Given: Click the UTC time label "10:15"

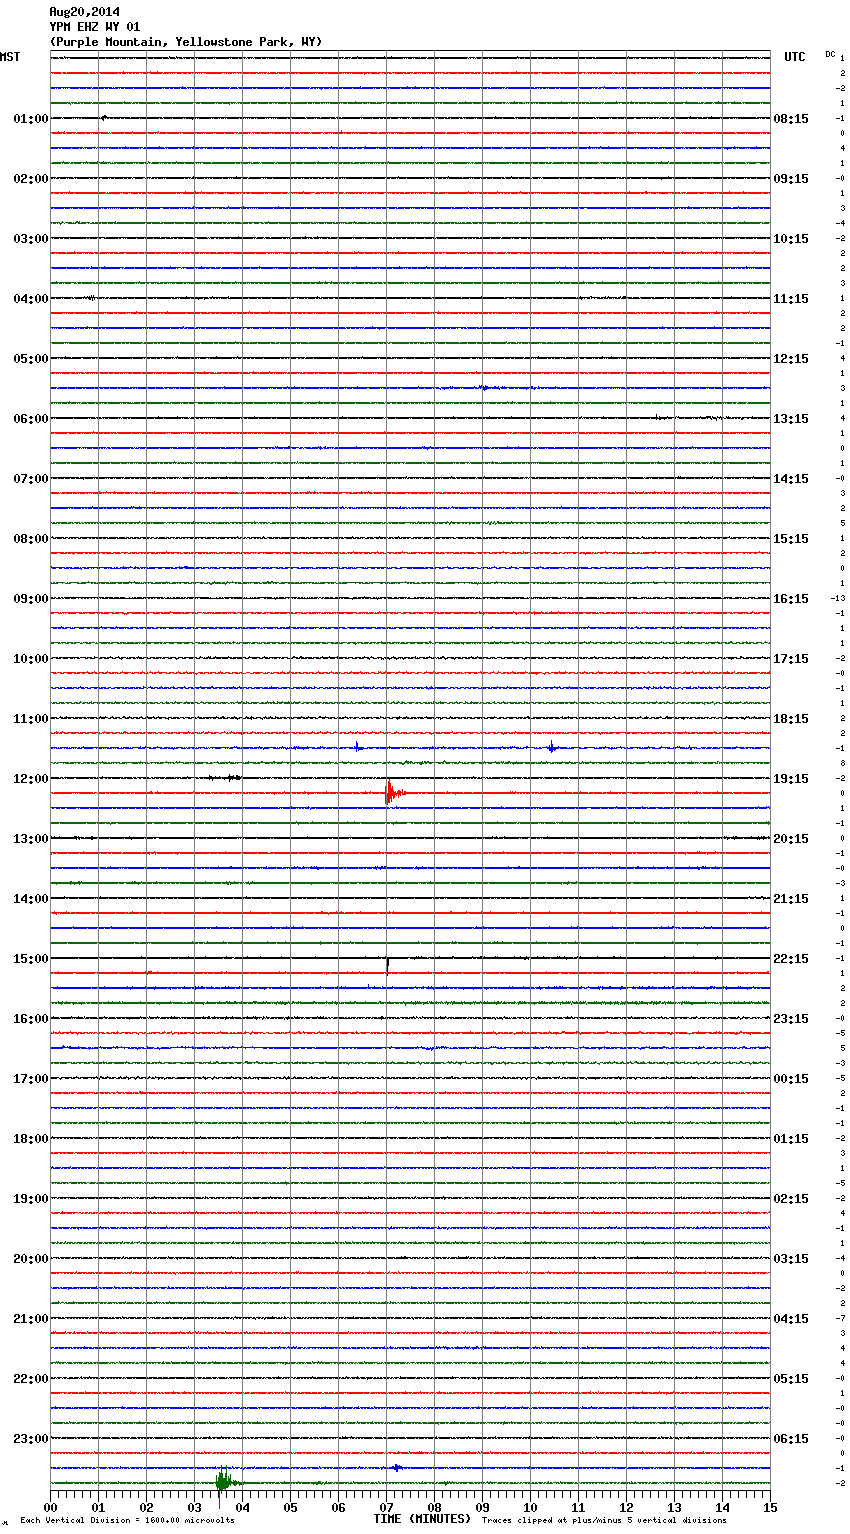Looking at the screenshot, I should pyautogui.click(x=791, y=239).
